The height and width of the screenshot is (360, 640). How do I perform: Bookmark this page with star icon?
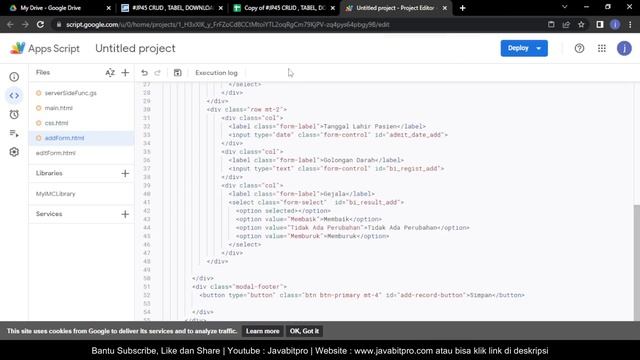tap(581, 24)
